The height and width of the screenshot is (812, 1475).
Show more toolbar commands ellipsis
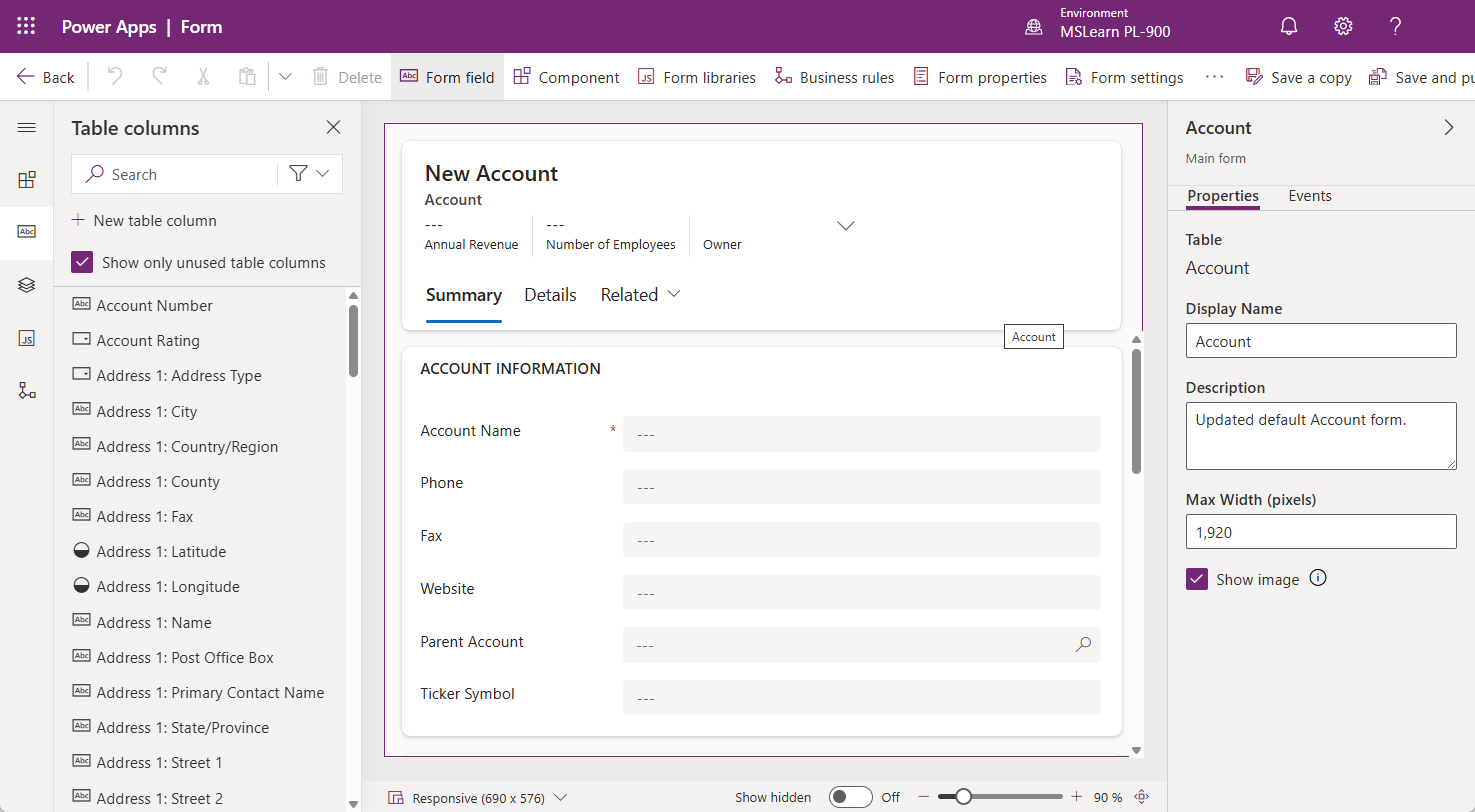1214,77
